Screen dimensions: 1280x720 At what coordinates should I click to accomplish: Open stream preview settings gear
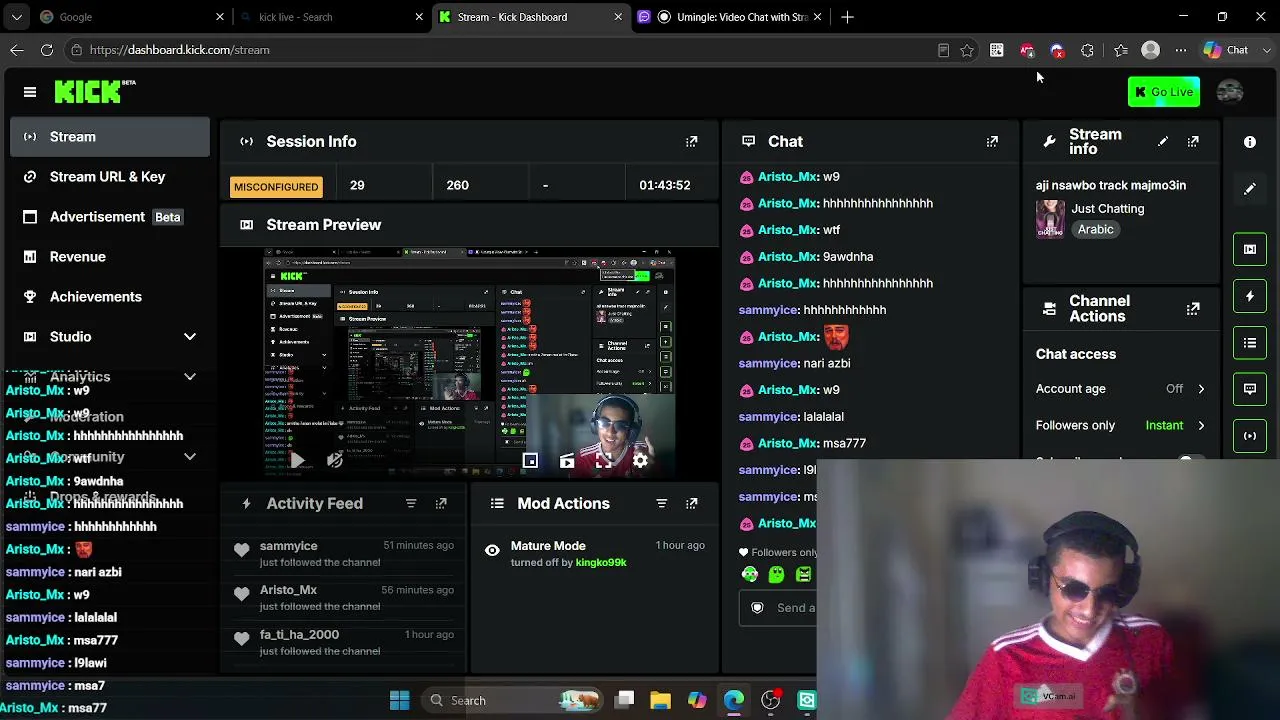click(641, 461)
